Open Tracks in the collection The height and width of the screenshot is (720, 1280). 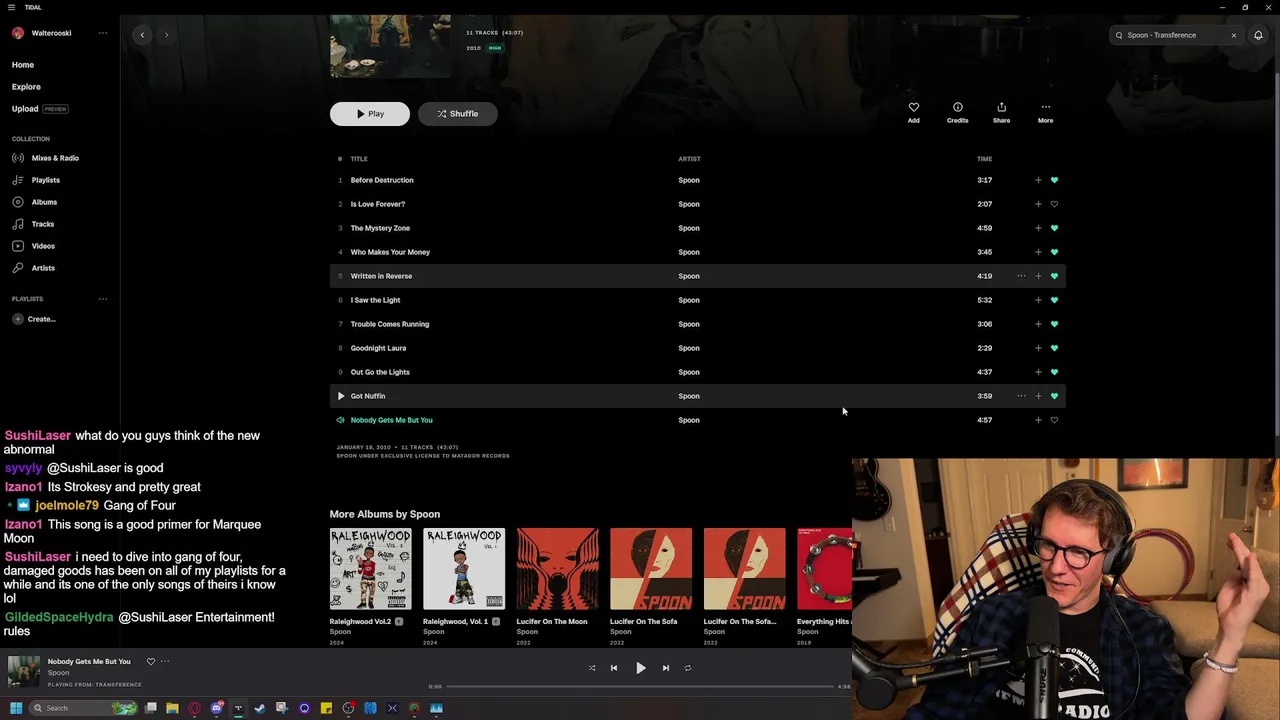pyautogui.click(x=33, y=224)
